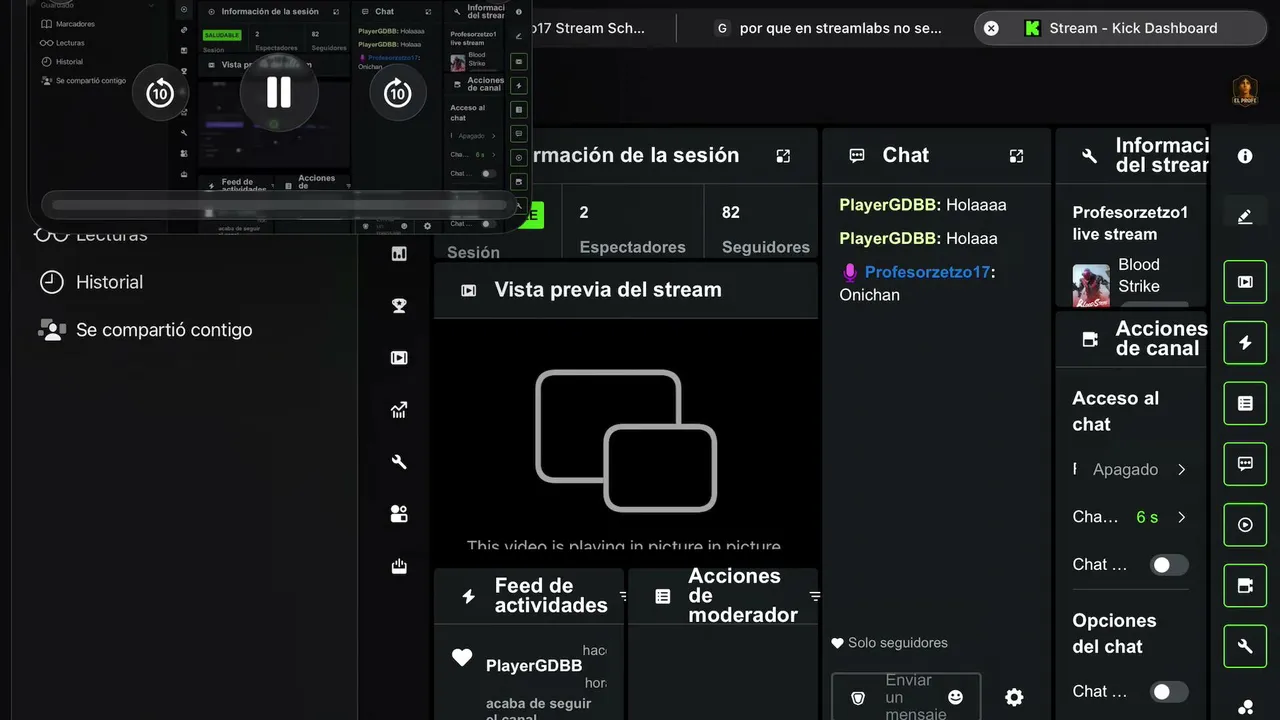
Task: Toggle moderator actions list button in right toolbar
Action: pyautogui.click(x=1245, y=403)
